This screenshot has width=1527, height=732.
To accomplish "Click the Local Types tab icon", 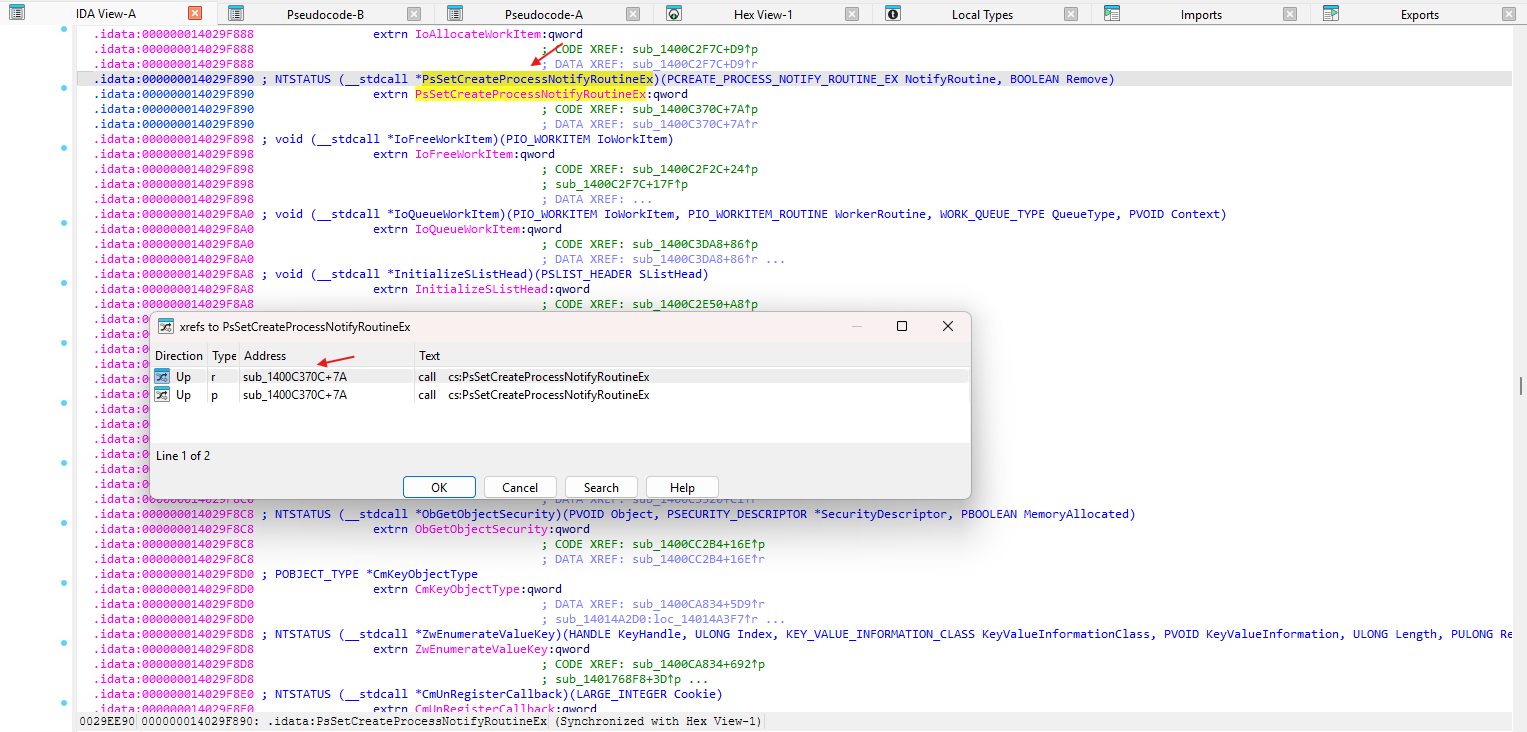I will (x=893, y=13).
